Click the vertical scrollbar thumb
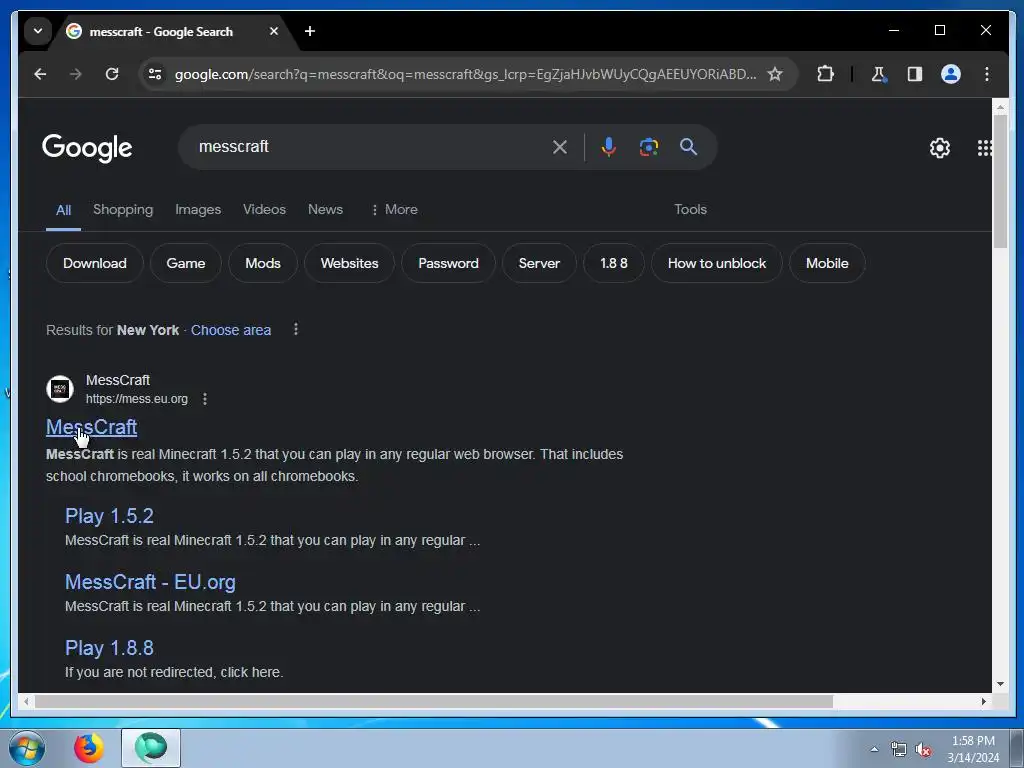 click(x=1000, y=181)
